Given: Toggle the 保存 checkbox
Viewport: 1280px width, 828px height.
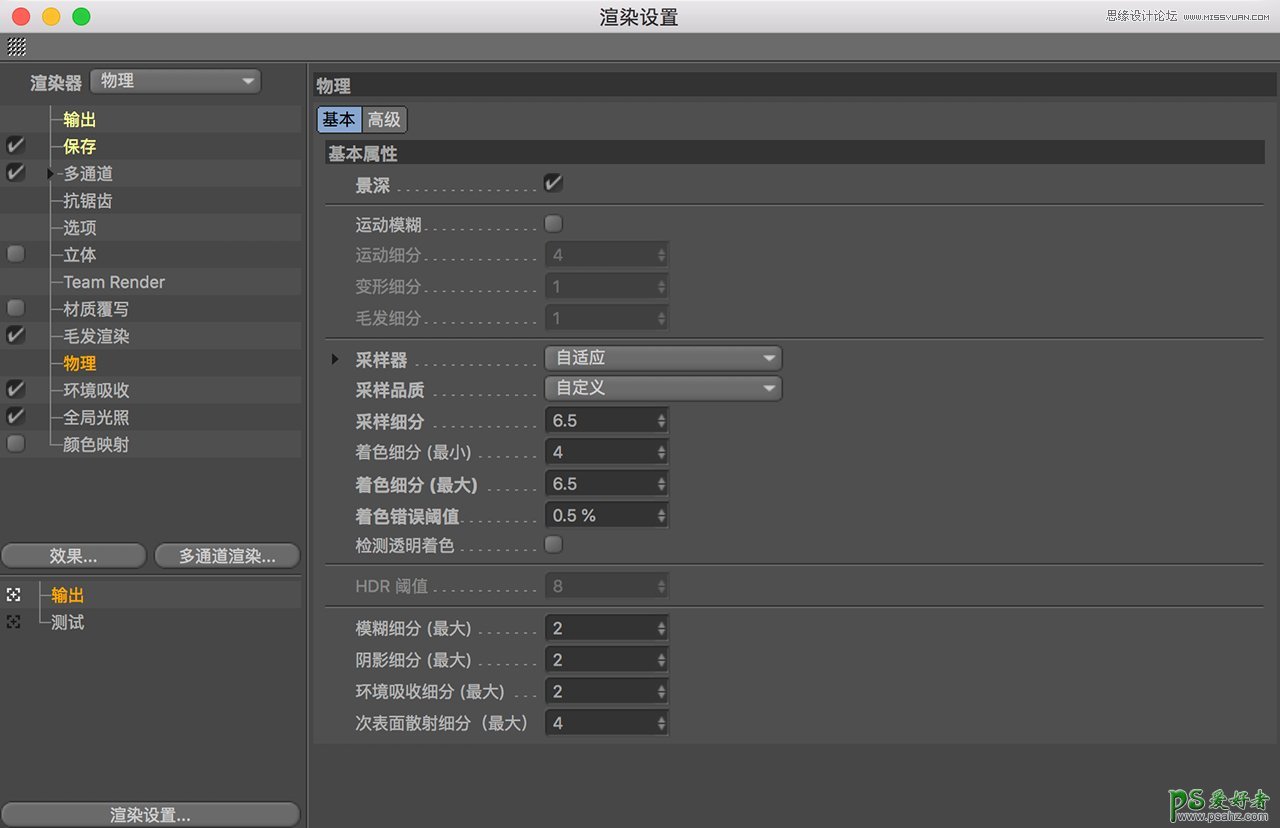Looking at the screenshot, I should click(15, 146).
